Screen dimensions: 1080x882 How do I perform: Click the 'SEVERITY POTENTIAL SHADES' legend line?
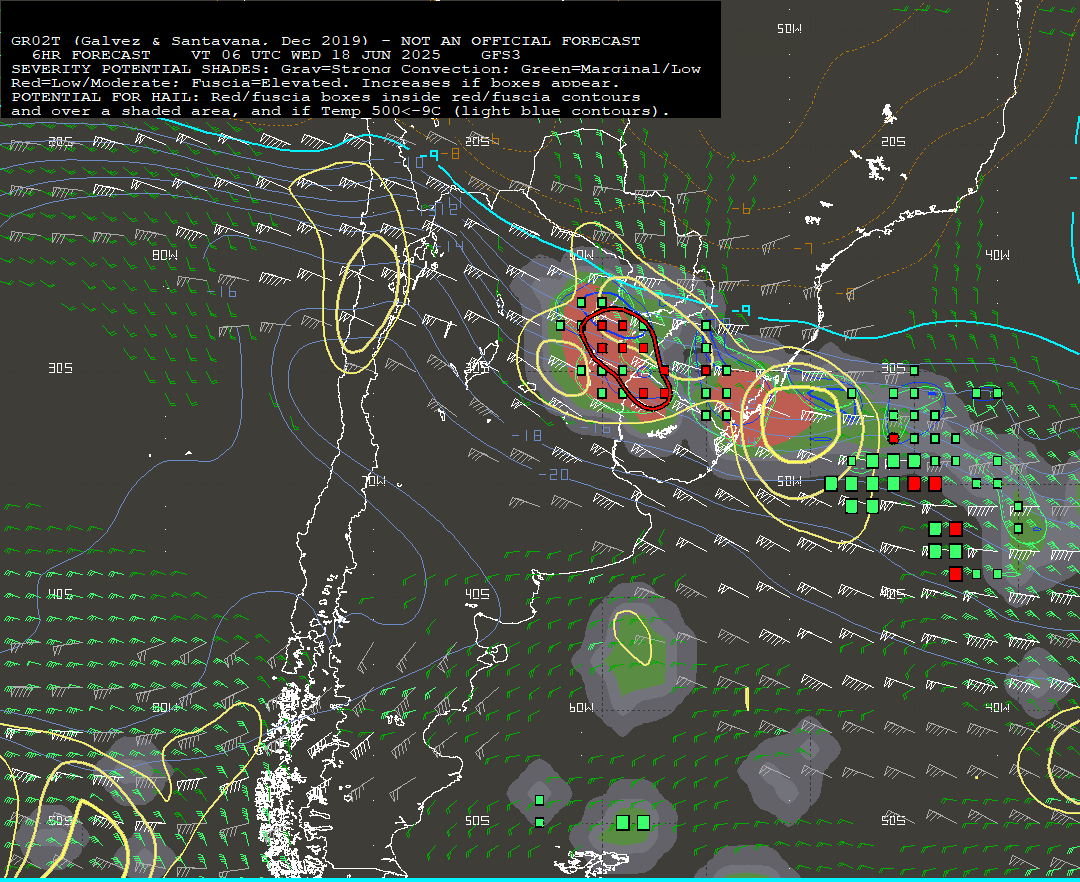(356, 69)
